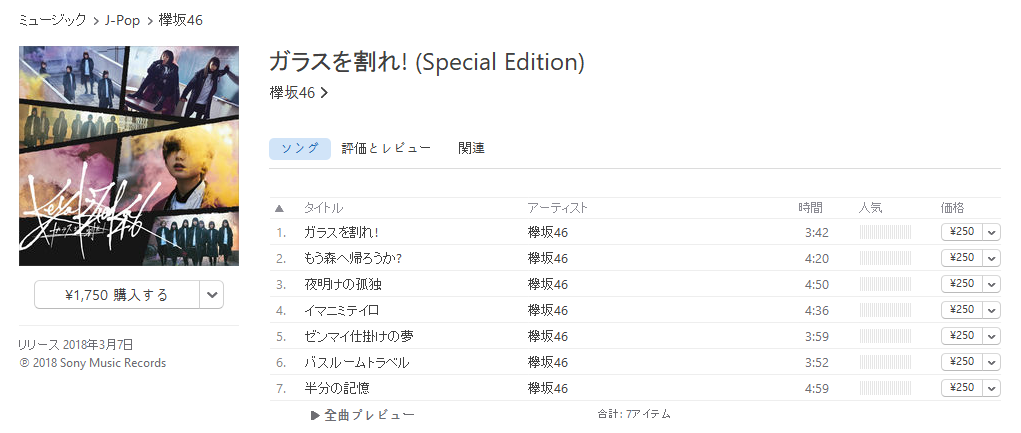
Task: Open the 関連 tab
Action: [x=471, y=148]
